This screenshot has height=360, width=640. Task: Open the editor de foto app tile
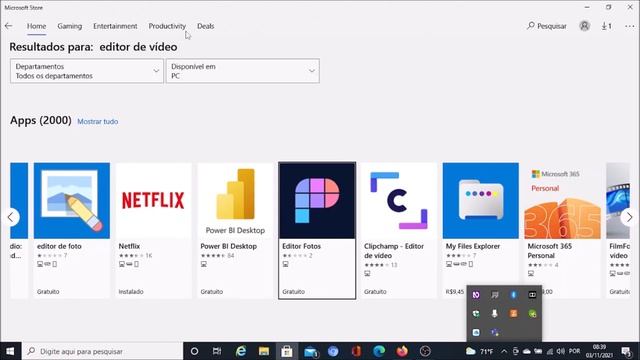(72, 230)
